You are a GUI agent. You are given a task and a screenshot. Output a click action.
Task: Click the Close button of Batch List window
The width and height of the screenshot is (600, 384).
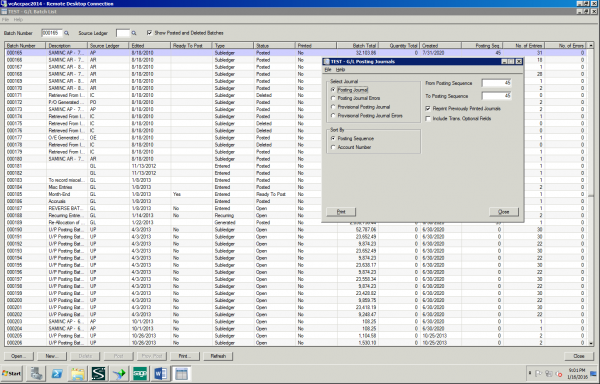click(579, 356)
